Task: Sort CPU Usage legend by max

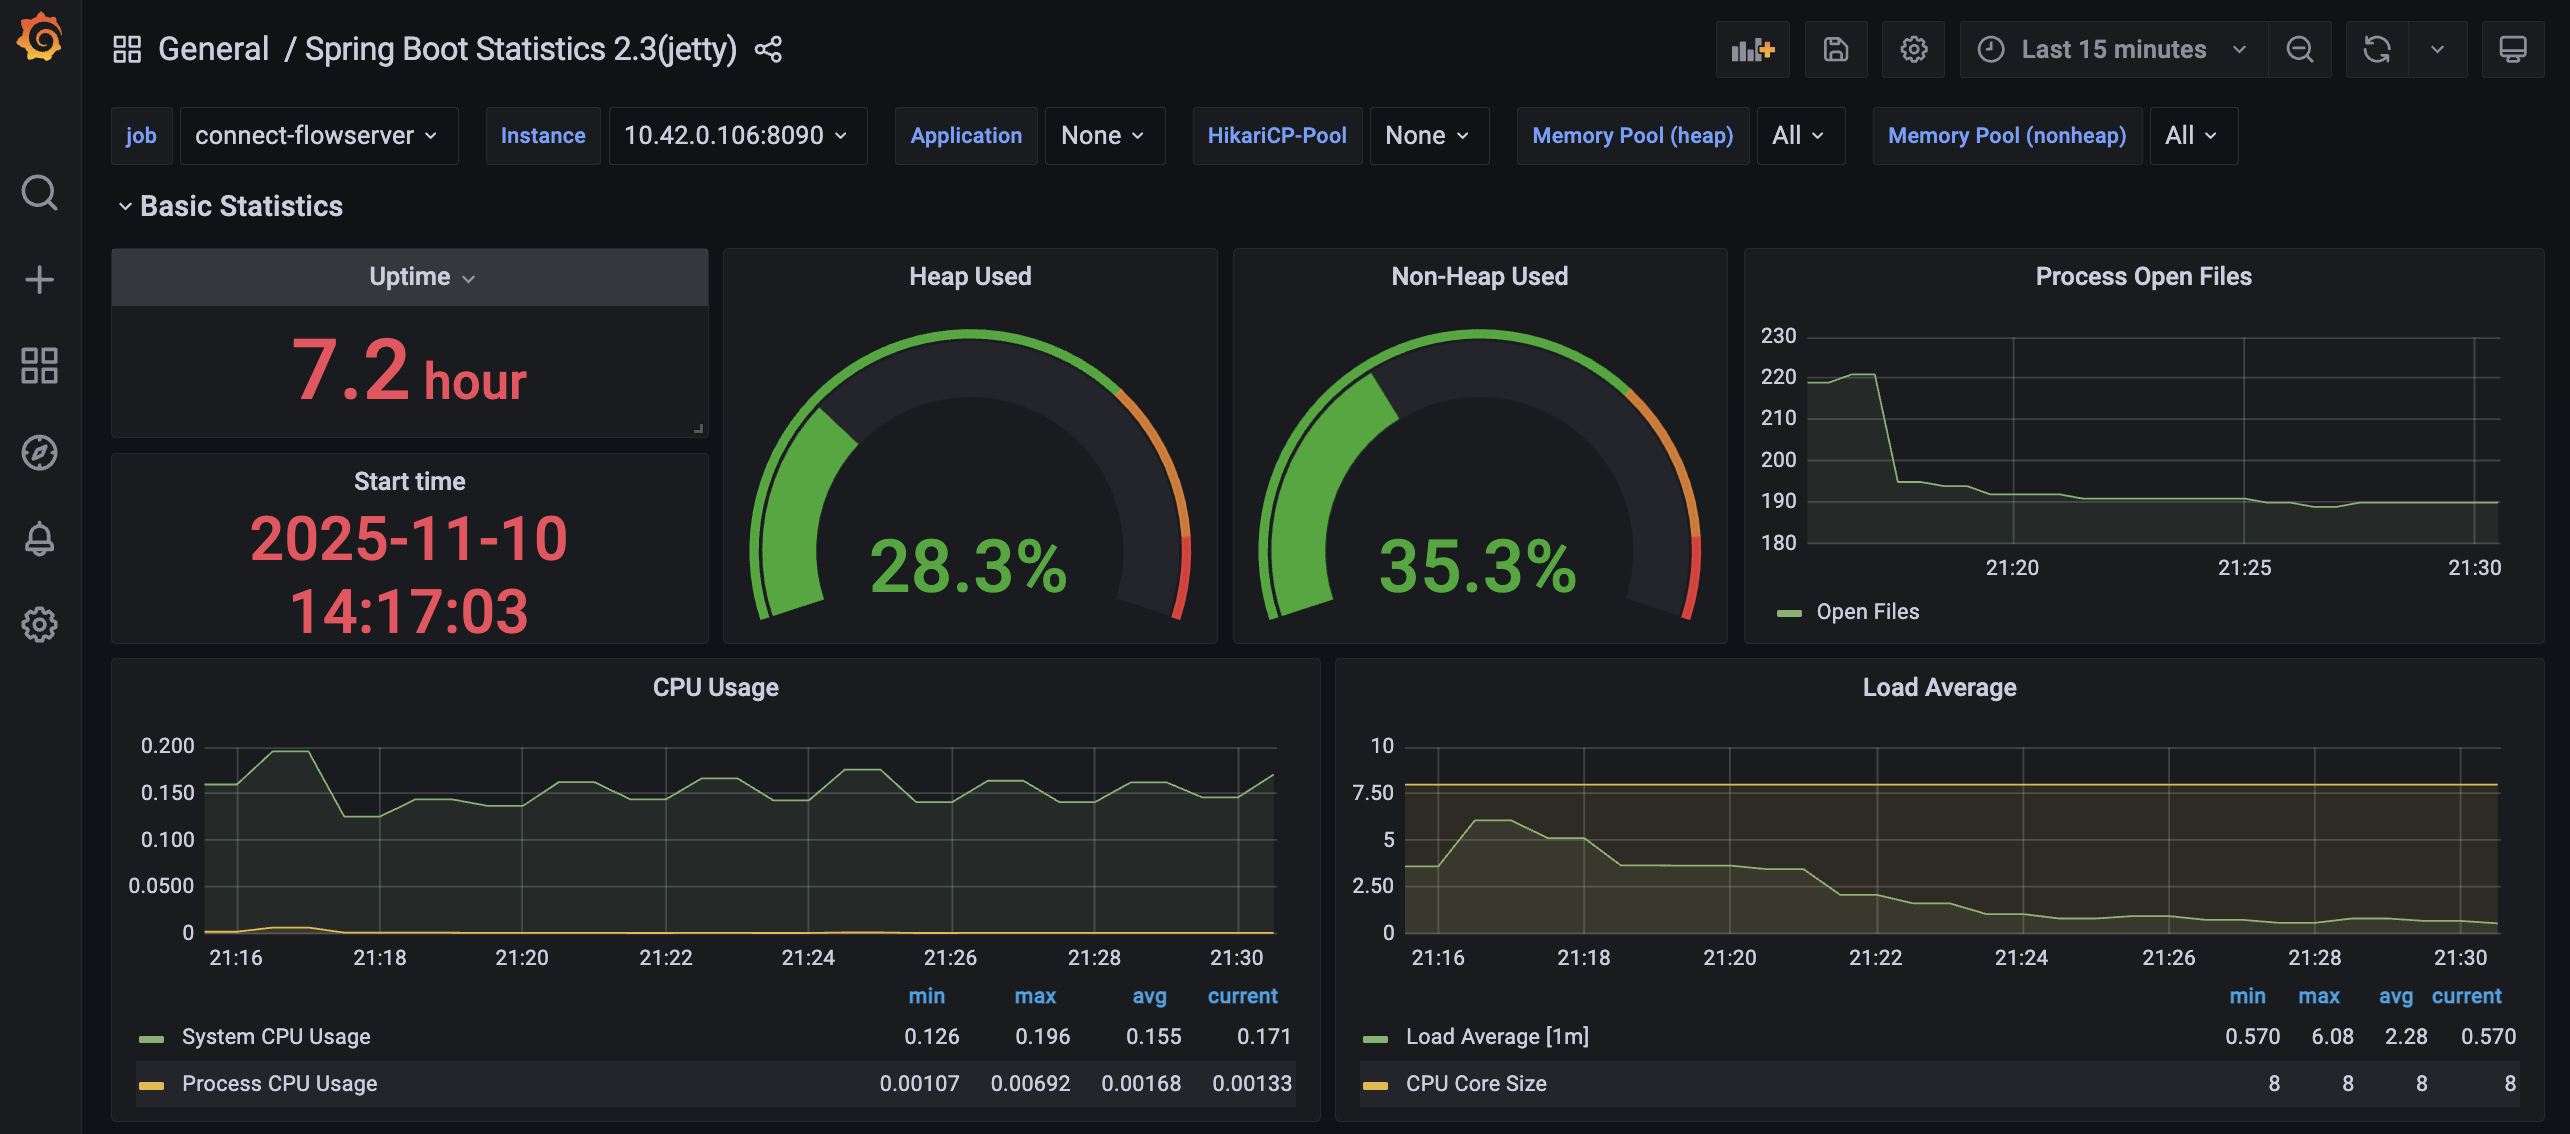Action: pos(1035,996)
